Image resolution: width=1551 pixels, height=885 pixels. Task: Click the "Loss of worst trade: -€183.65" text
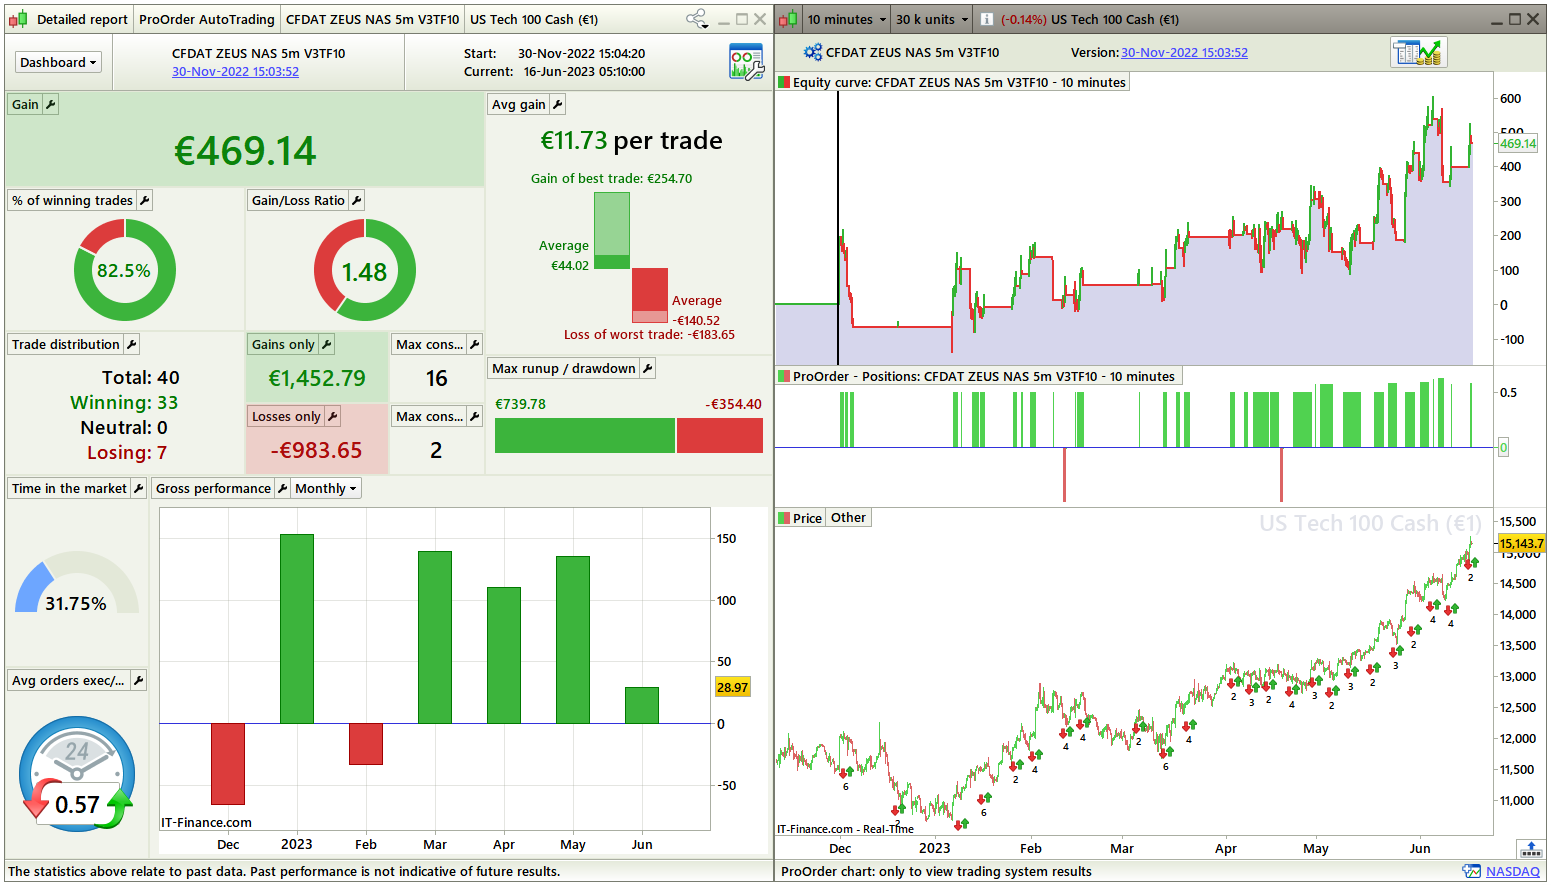649,335
